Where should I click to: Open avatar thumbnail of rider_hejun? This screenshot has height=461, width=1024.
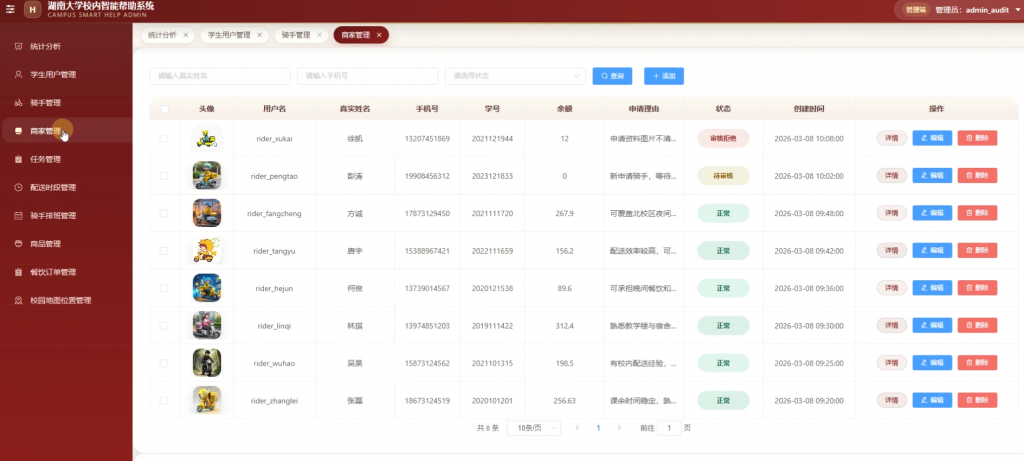pyautogui.click(x=206, y=288)
